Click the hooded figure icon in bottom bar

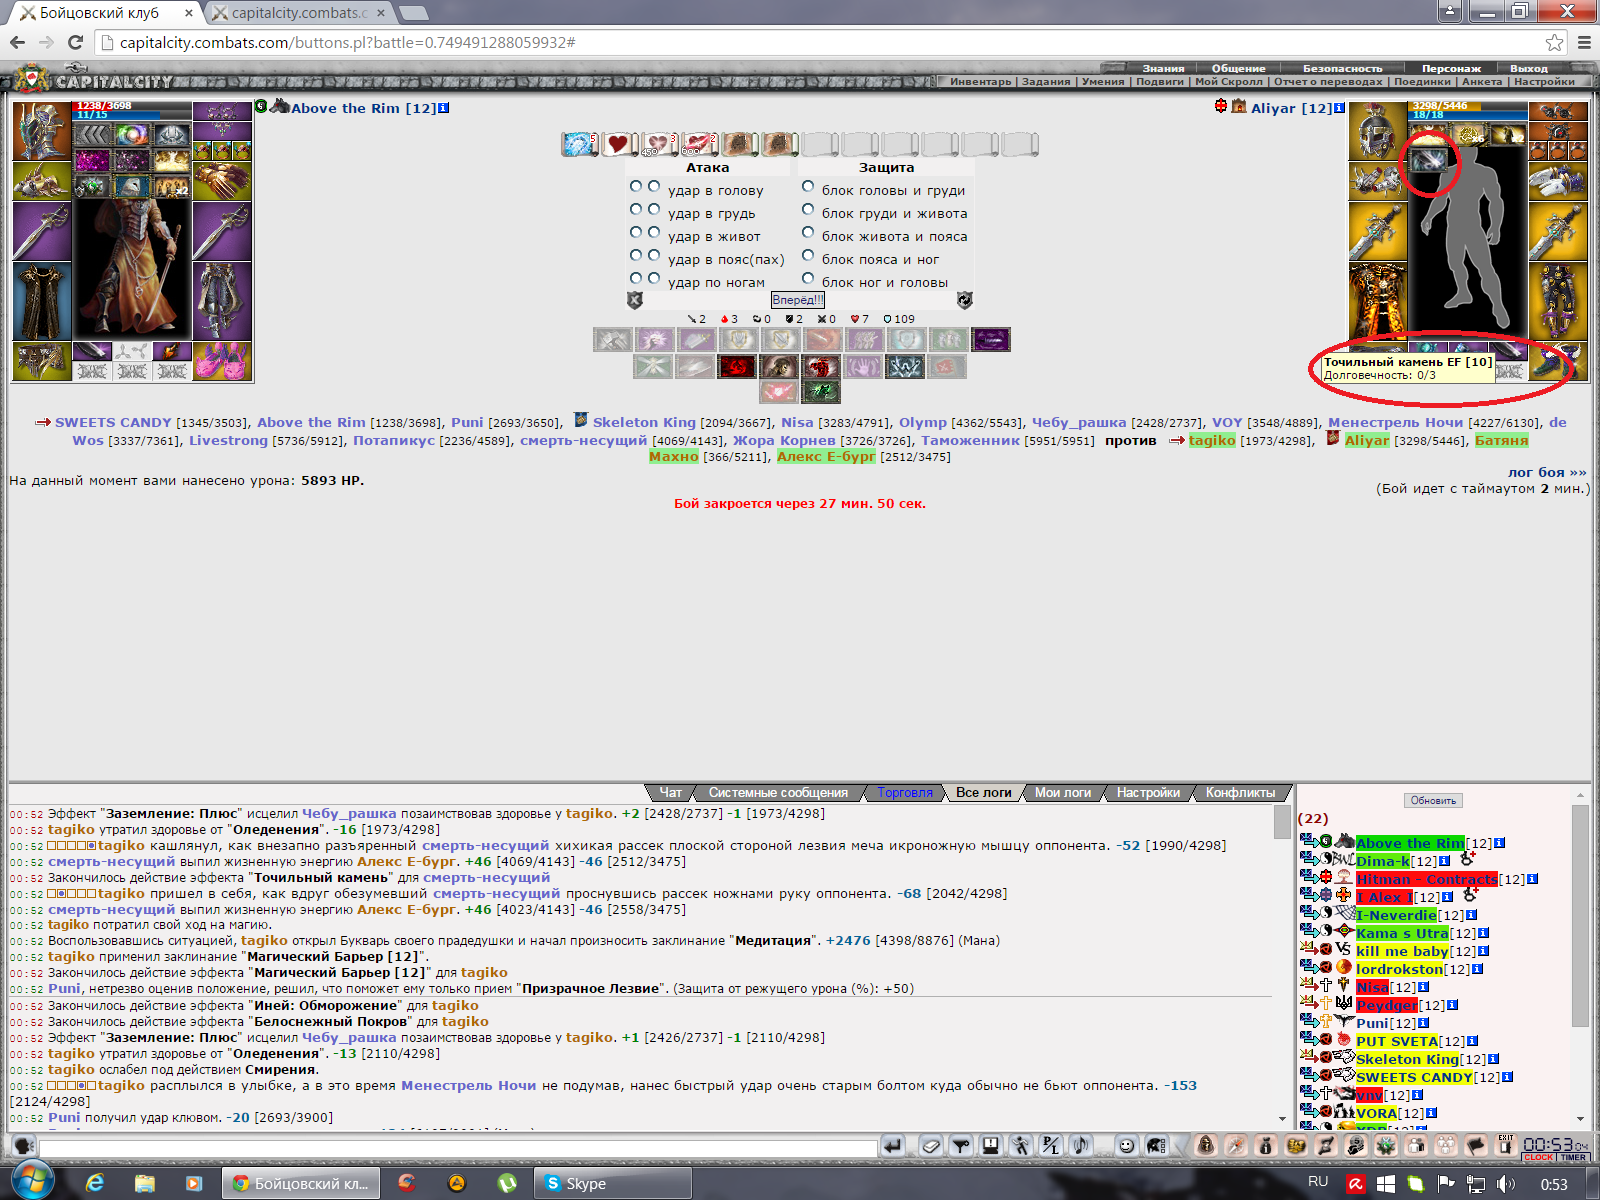1205,1146
